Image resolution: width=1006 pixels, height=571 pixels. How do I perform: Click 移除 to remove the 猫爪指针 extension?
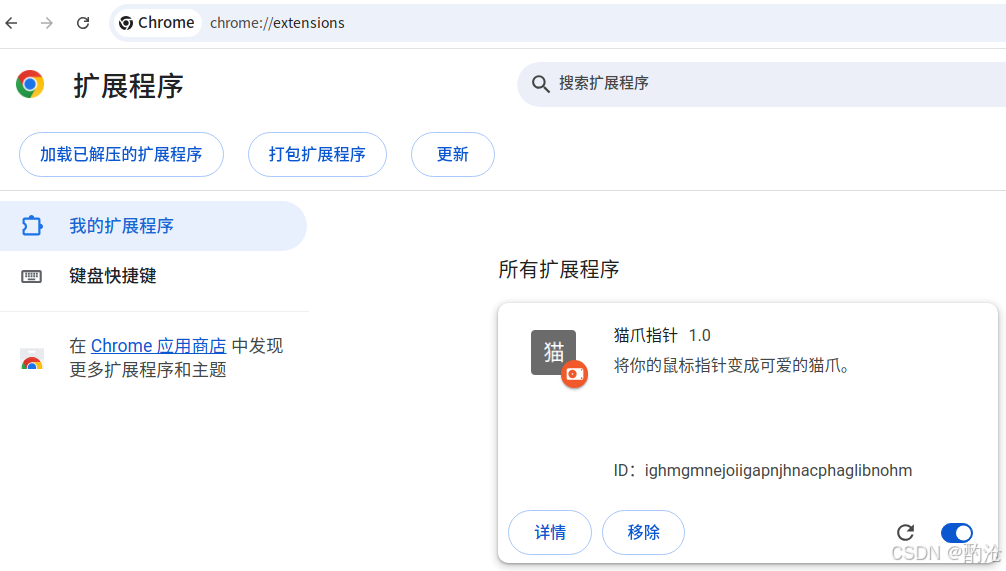[x=644, y=533]
